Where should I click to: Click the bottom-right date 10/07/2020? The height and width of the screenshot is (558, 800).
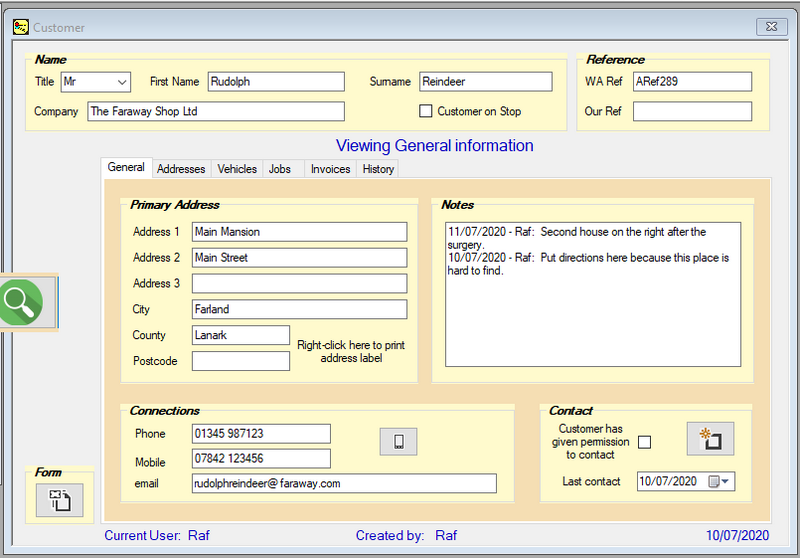point(737,536)
